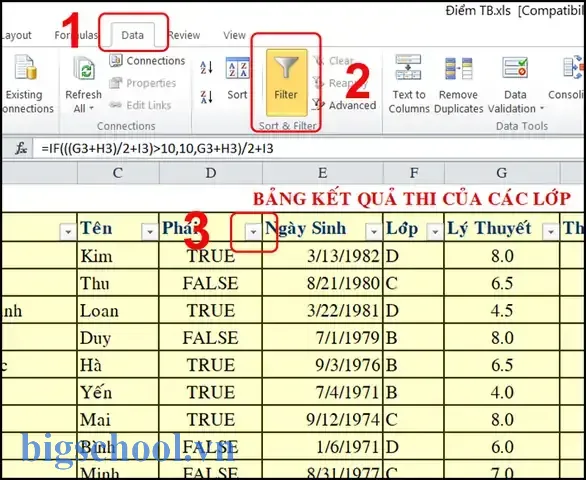This screenshot has width=586, height=480.
Task: Select the date cell 7/4/1971
Action: tap(323, 393)
